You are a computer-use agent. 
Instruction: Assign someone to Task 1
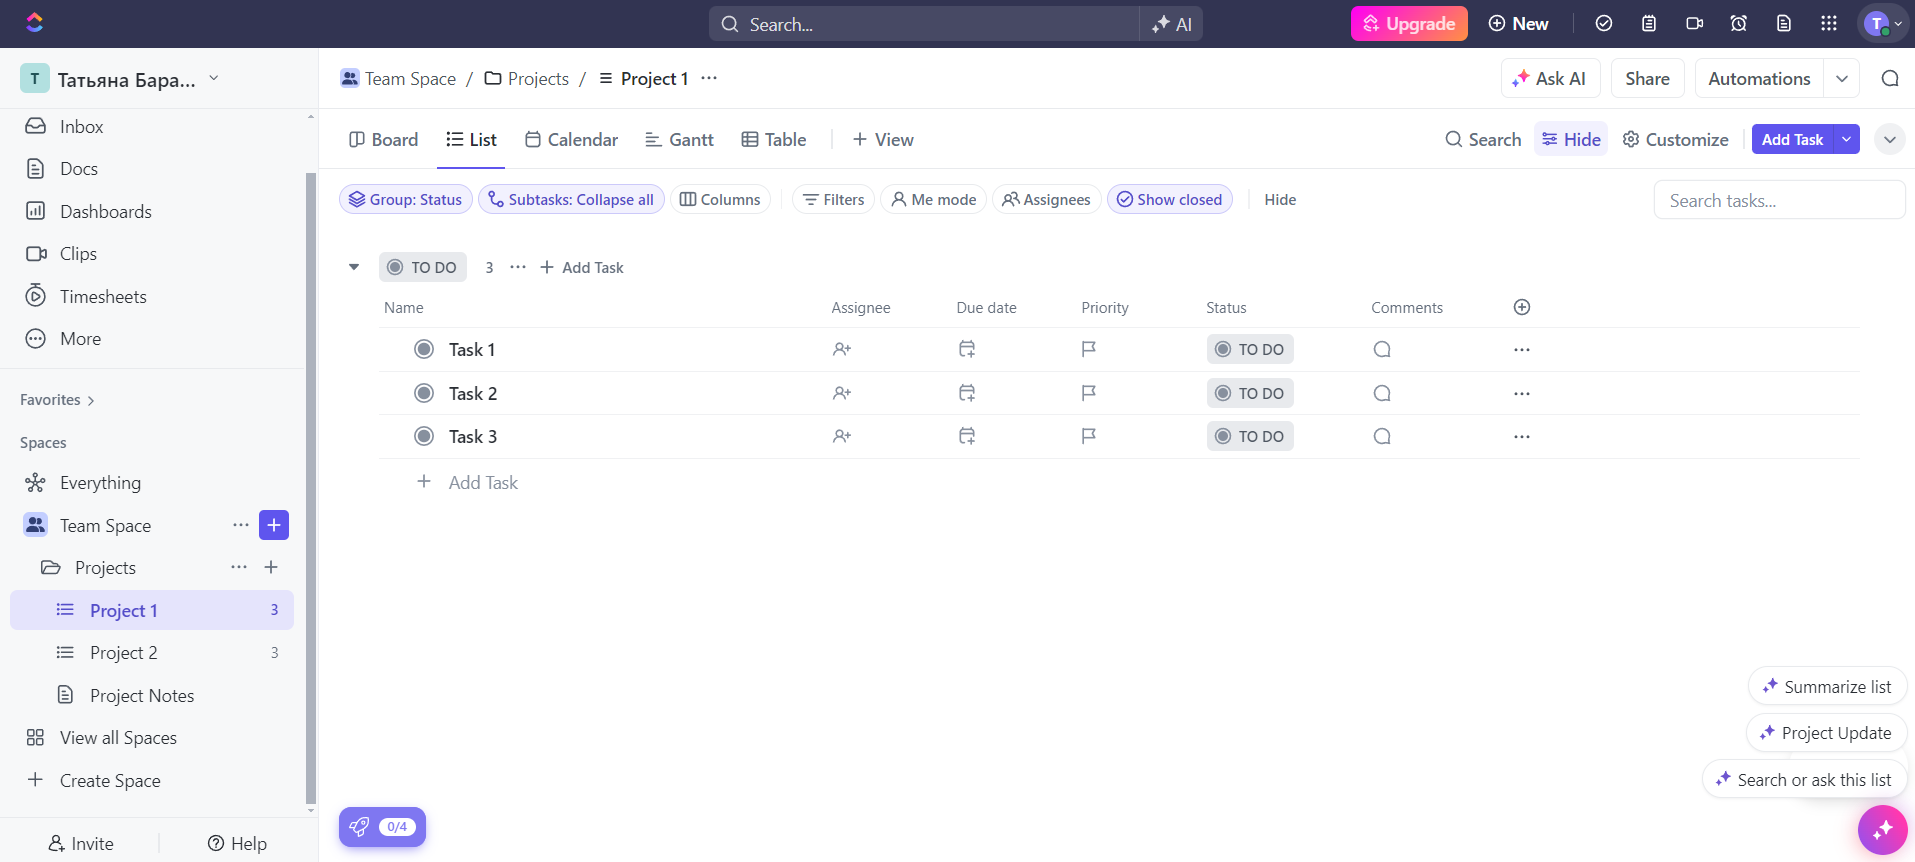click(x=842, y=349)
